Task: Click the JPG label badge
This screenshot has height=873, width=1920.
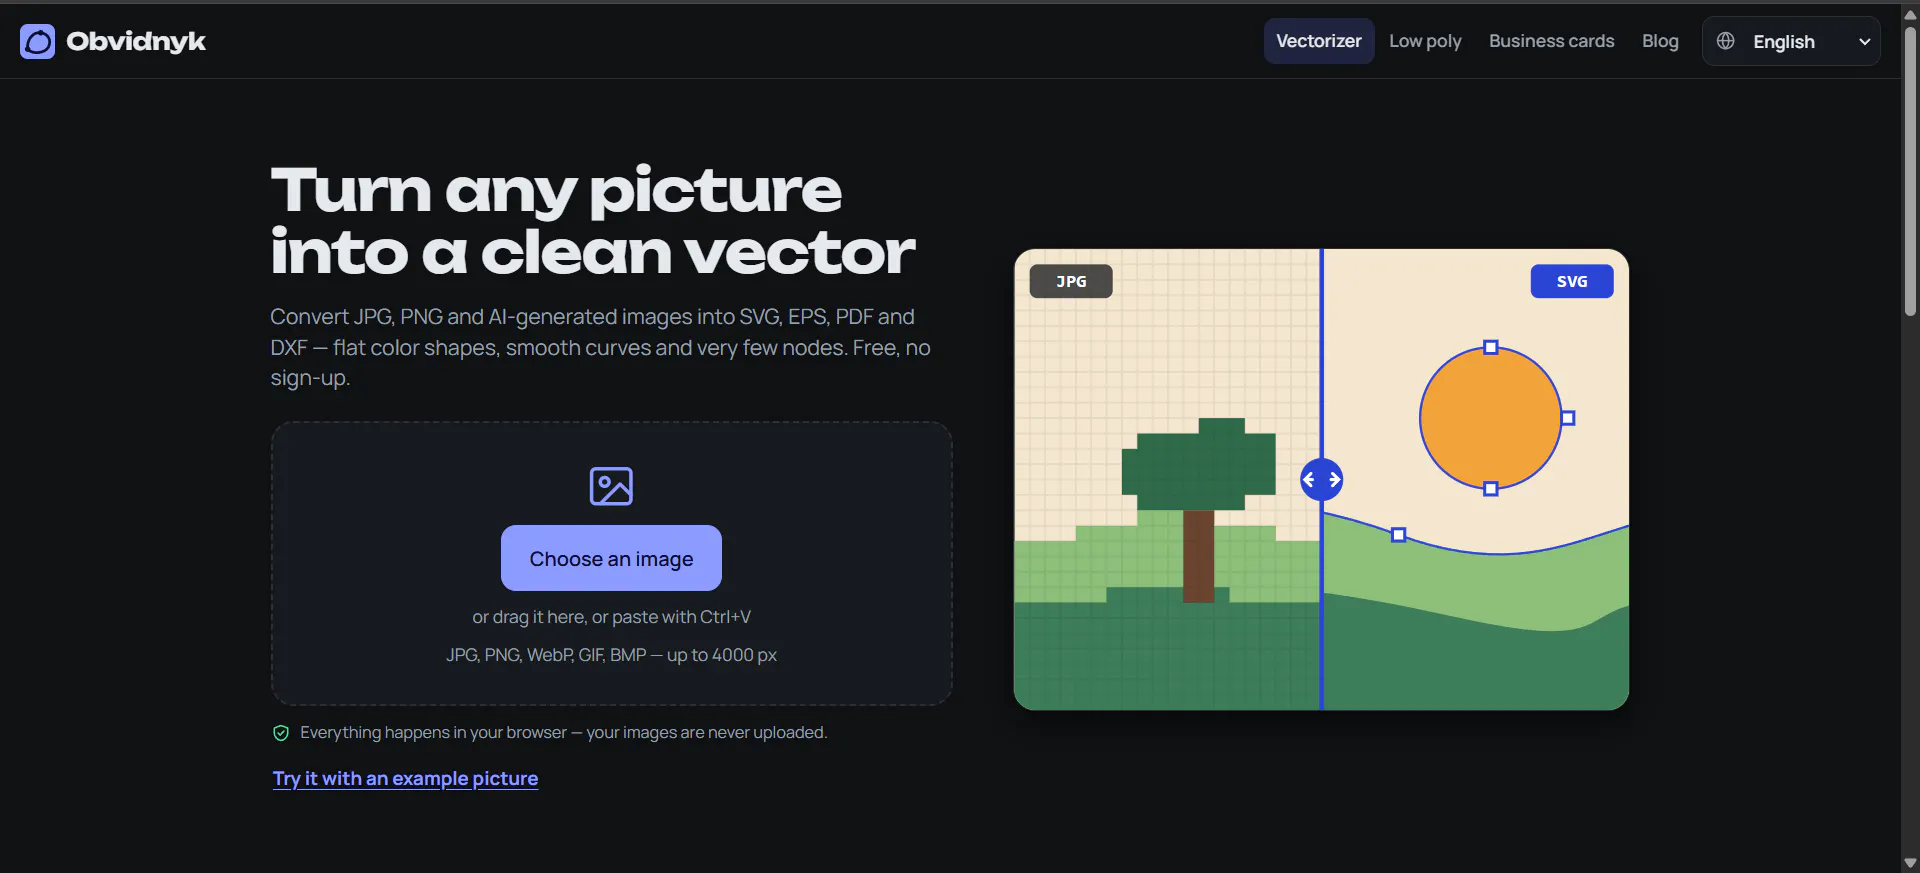Action: click(x=1071, y=281)
